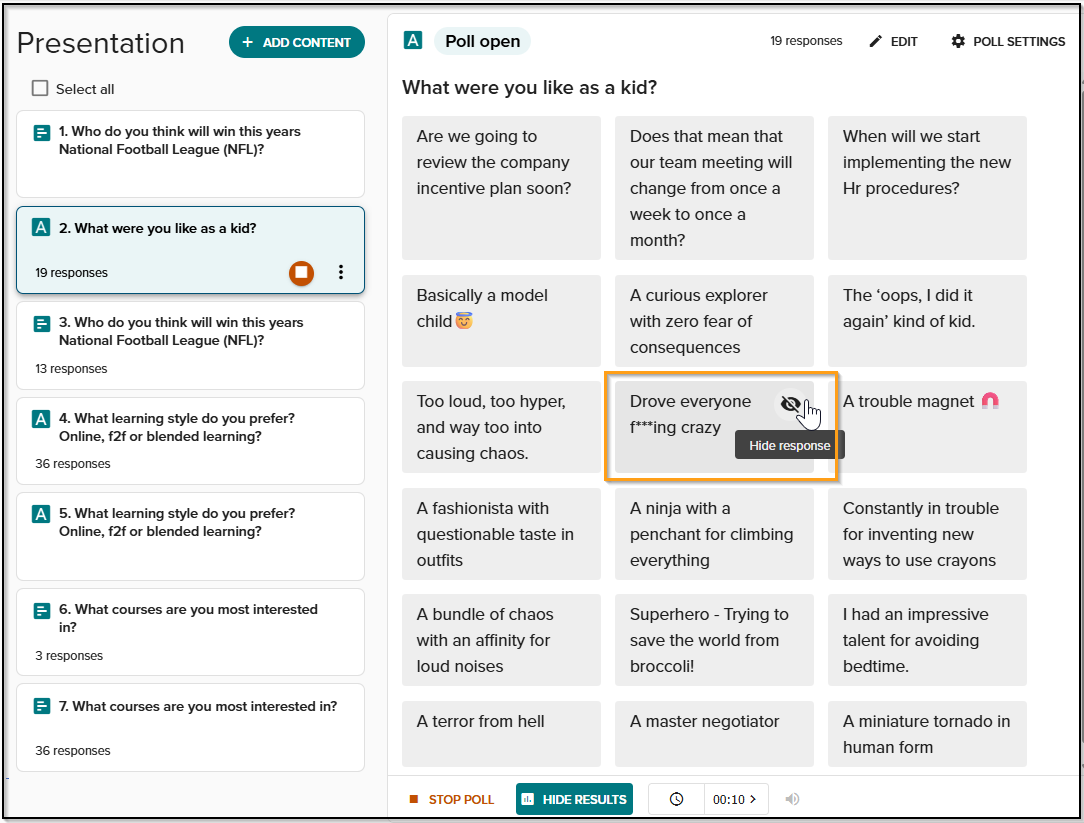Click multiple-choice icon on slide 7

41,706
